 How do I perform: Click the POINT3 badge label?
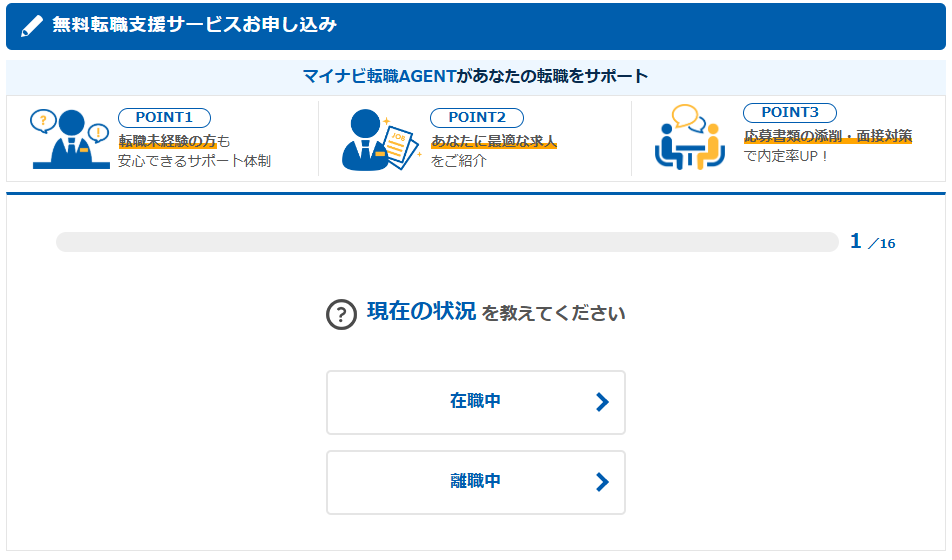(789, 113)
